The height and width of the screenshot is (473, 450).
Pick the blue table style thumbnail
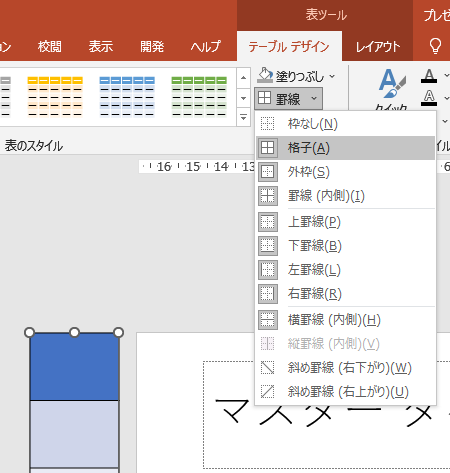coord(127,97)
